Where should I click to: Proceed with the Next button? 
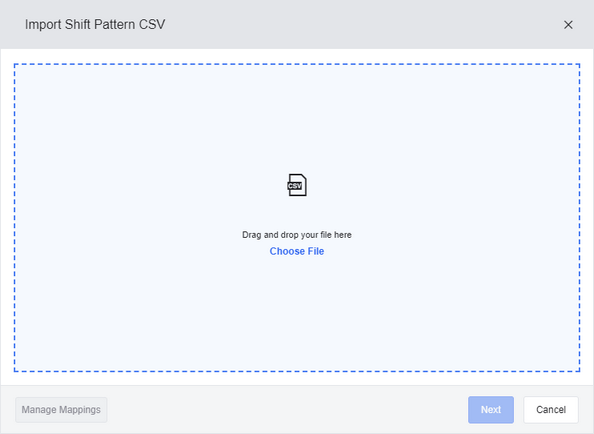point(491,409)
